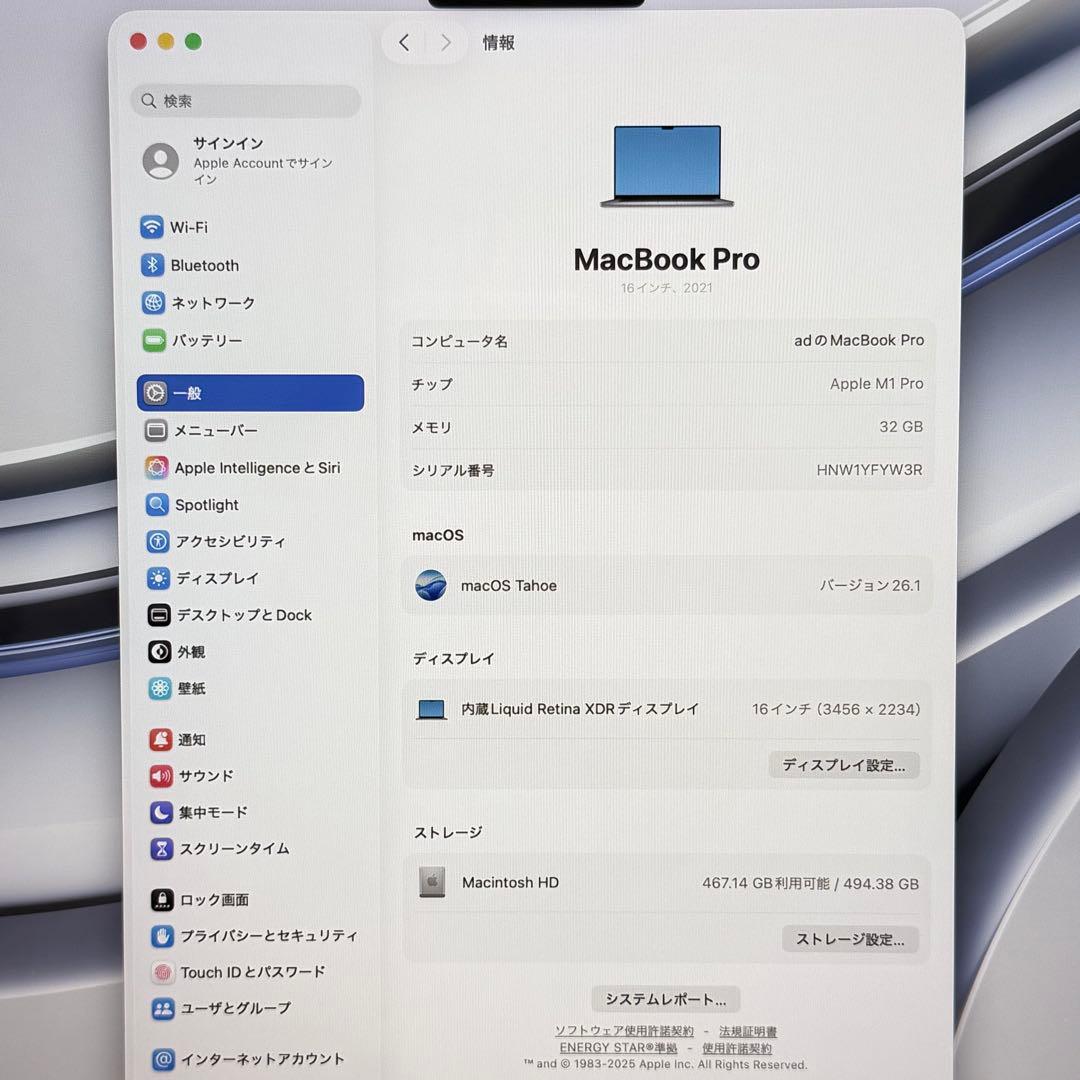The image size is (1080, 1080).
Task: Click the Macintosh HD drive icon
Action: tap(432, 882)
